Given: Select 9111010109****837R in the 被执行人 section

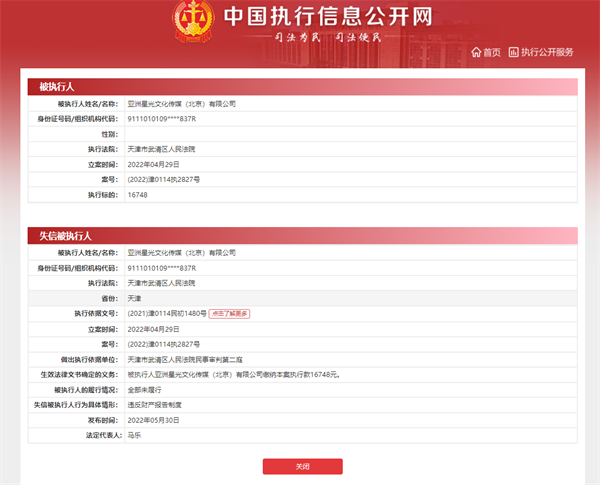Looking at the screenshot, I should [x=162, y=119].
